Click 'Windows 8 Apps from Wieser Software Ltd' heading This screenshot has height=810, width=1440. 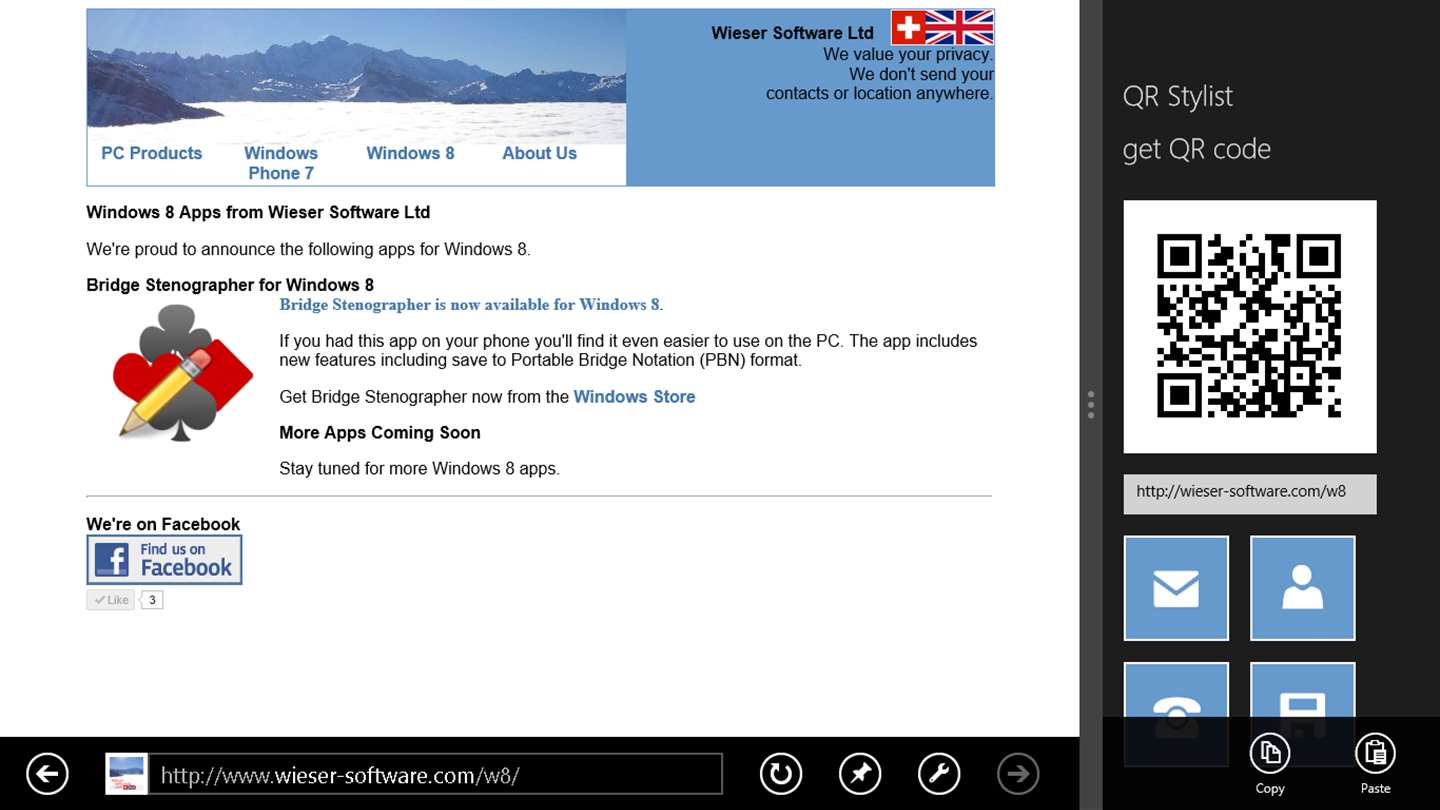[258, 212]
